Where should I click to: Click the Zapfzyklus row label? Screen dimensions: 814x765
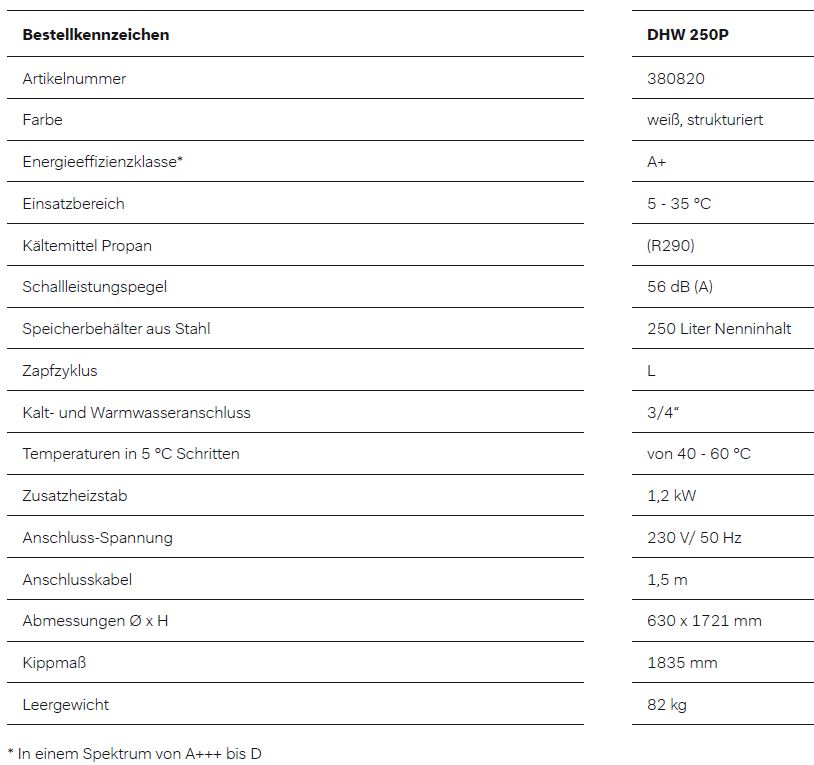60,371
